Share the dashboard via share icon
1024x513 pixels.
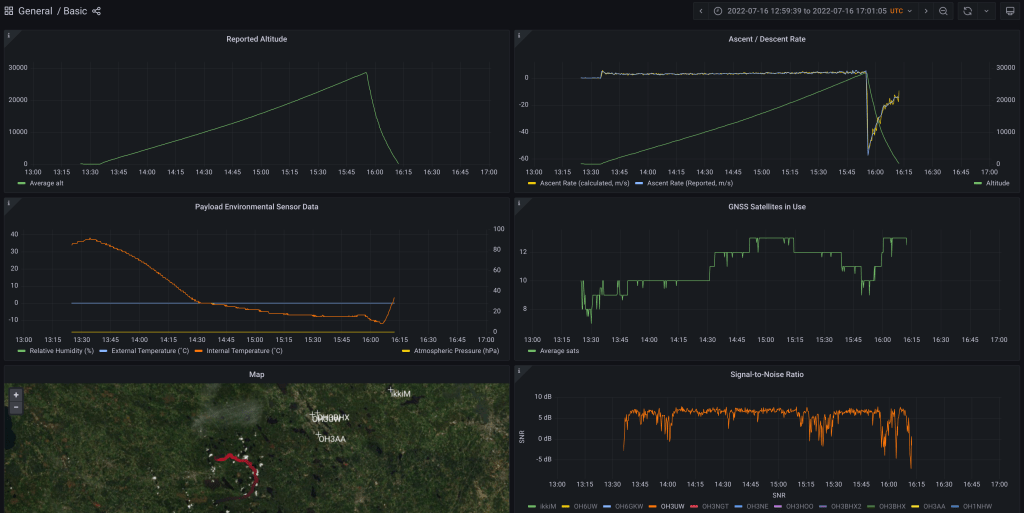(97, 11)
